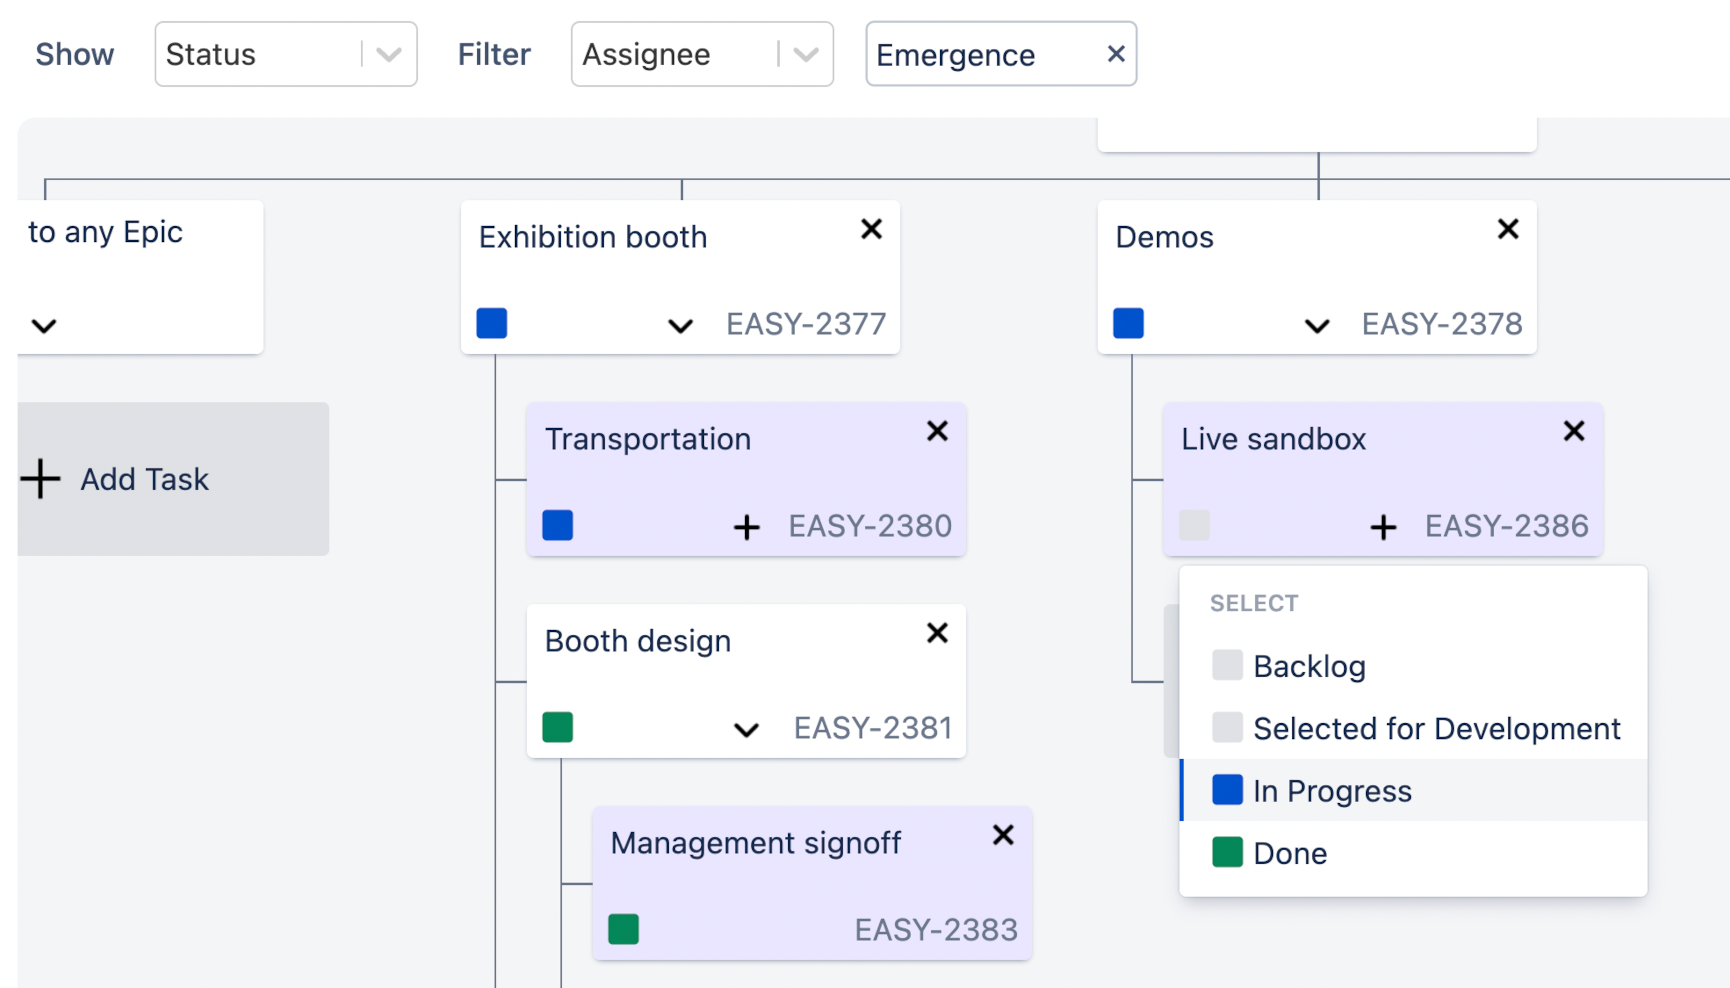Open the Status show dropdown
Viewport: 1730px width, 988px height.
[x=286, y=54]
